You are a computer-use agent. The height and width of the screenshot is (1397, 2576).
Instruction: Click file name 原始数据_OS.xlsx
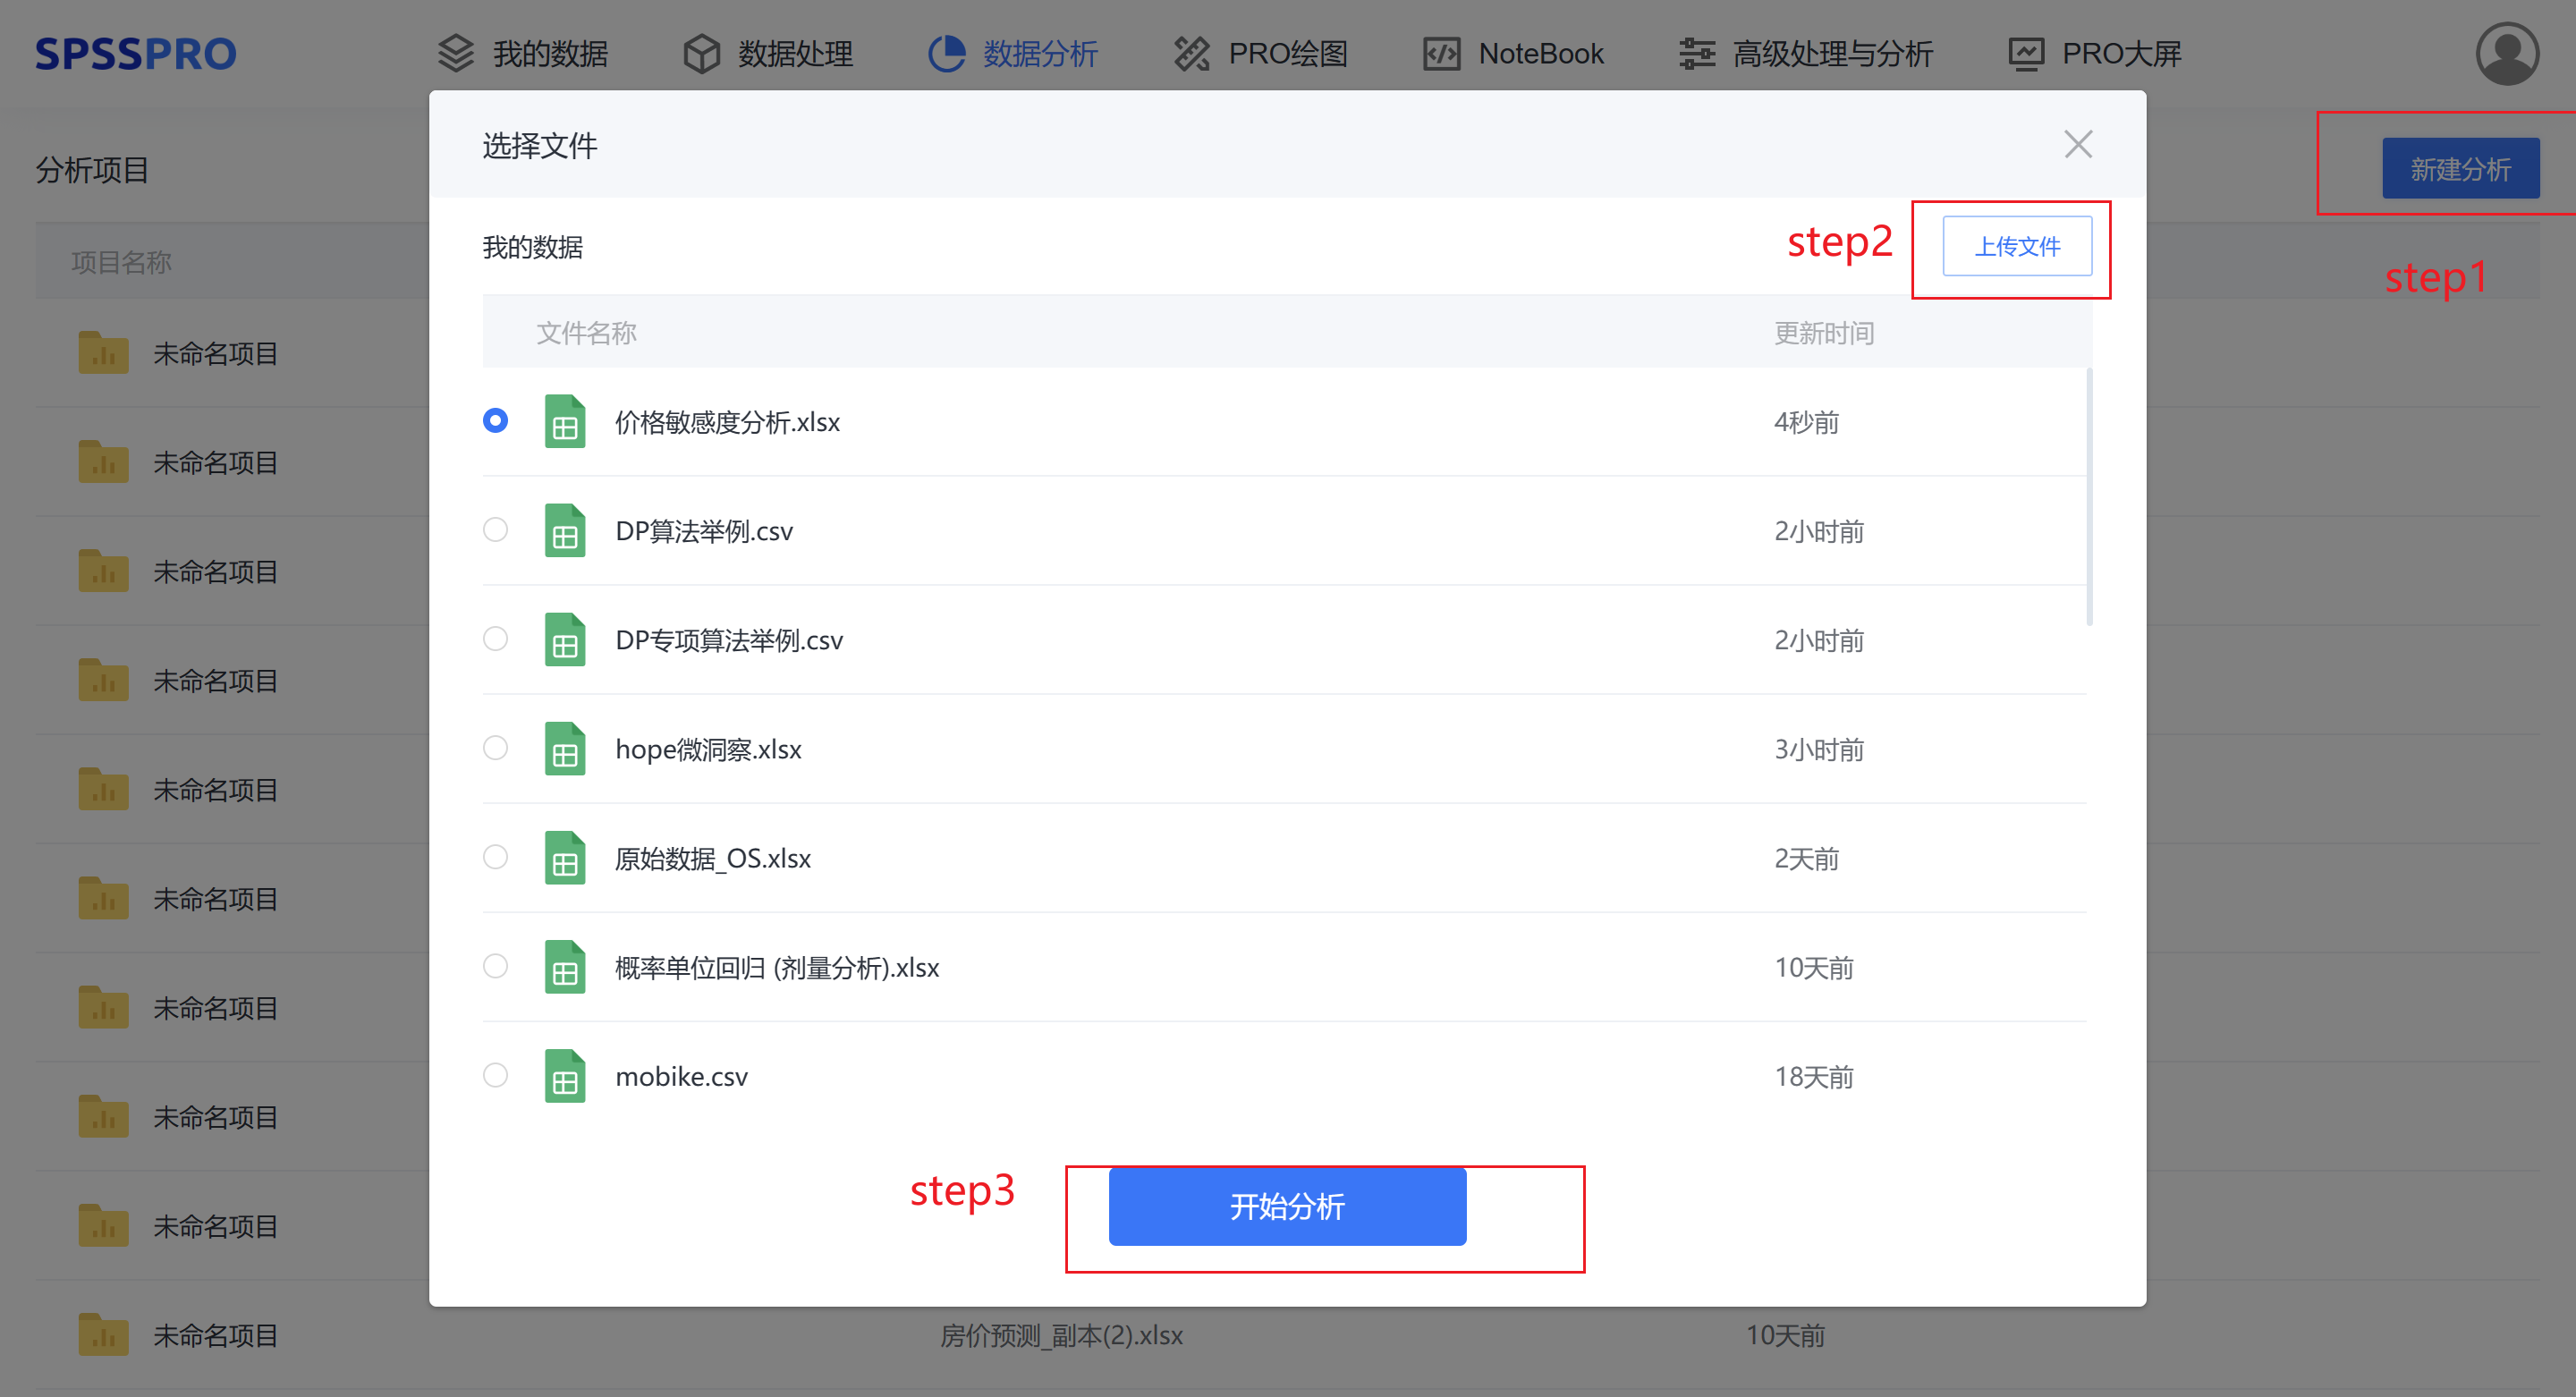[x=712, y=858]
